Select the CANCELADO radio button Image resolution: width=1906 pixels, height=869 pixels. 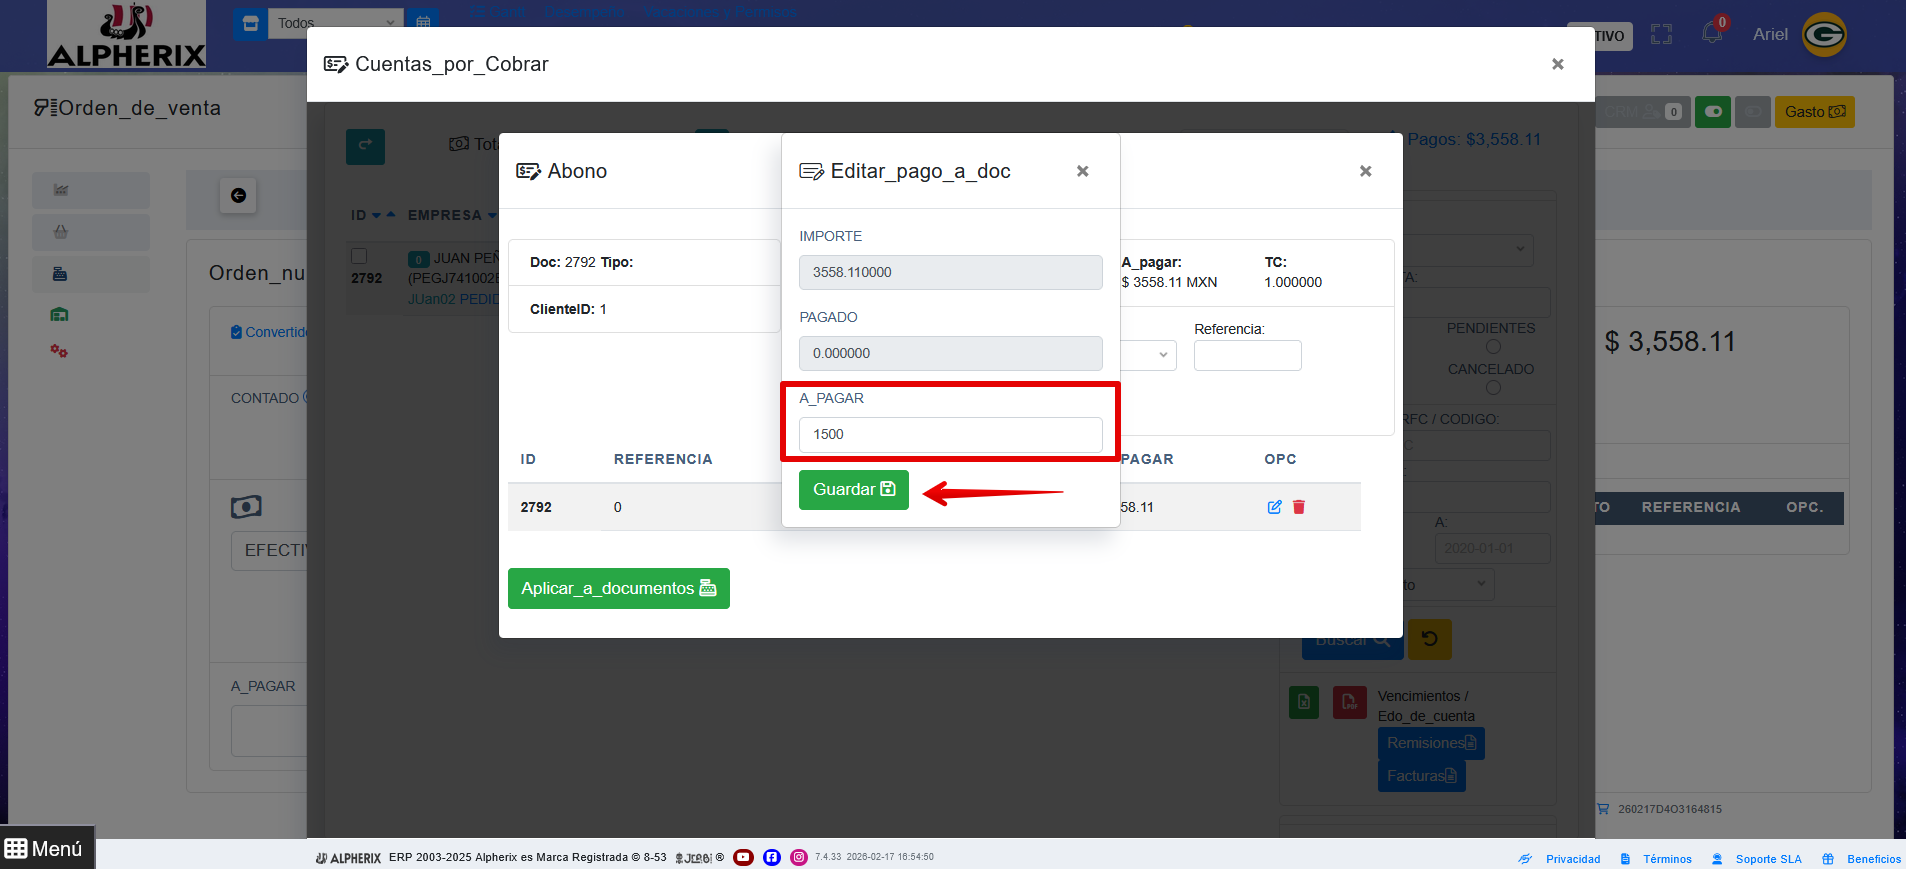(1493, 388)
